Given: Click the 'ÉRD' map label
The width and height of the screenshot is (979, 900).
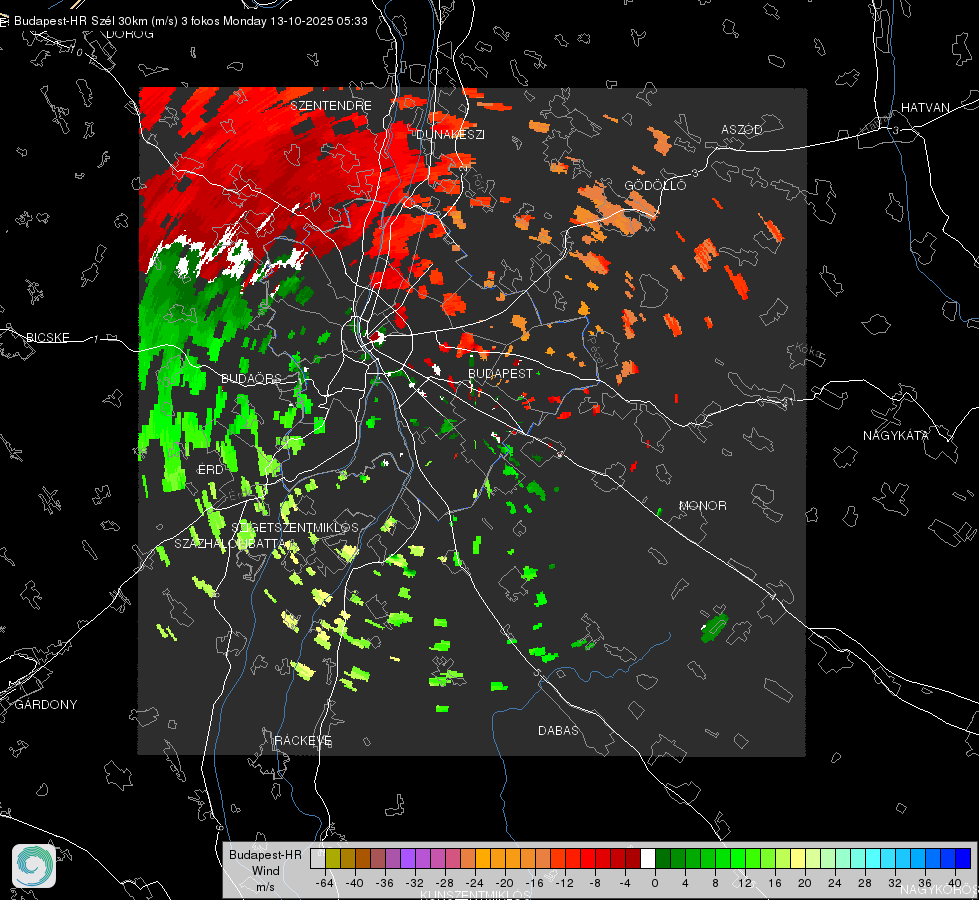Looking at the screenshot, I should point(210,470).
